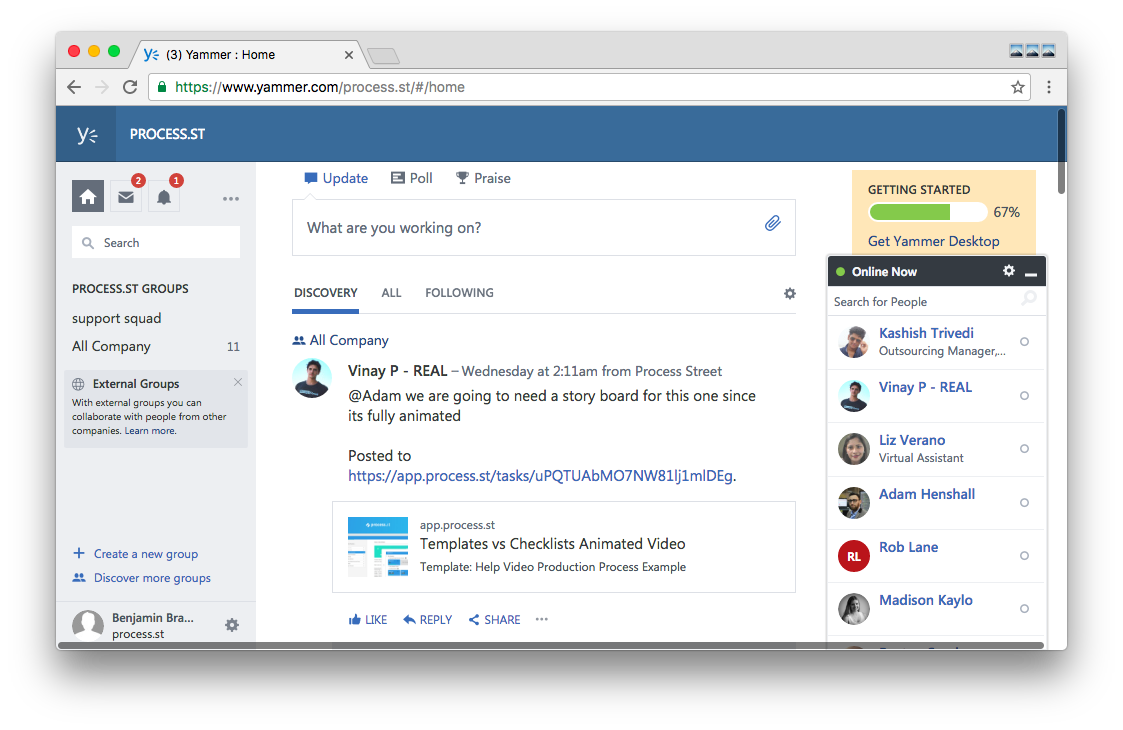
Task: Click the browser forward arrow
Action: pyautogui.click(x=102, y=87)
